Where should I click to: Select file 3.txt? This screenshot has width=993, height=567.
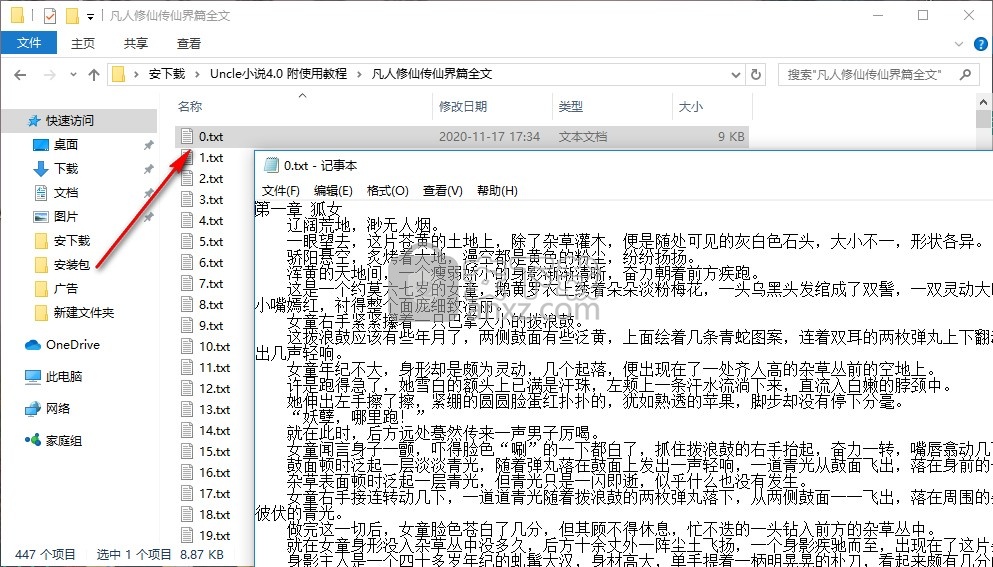click(211, 200)
